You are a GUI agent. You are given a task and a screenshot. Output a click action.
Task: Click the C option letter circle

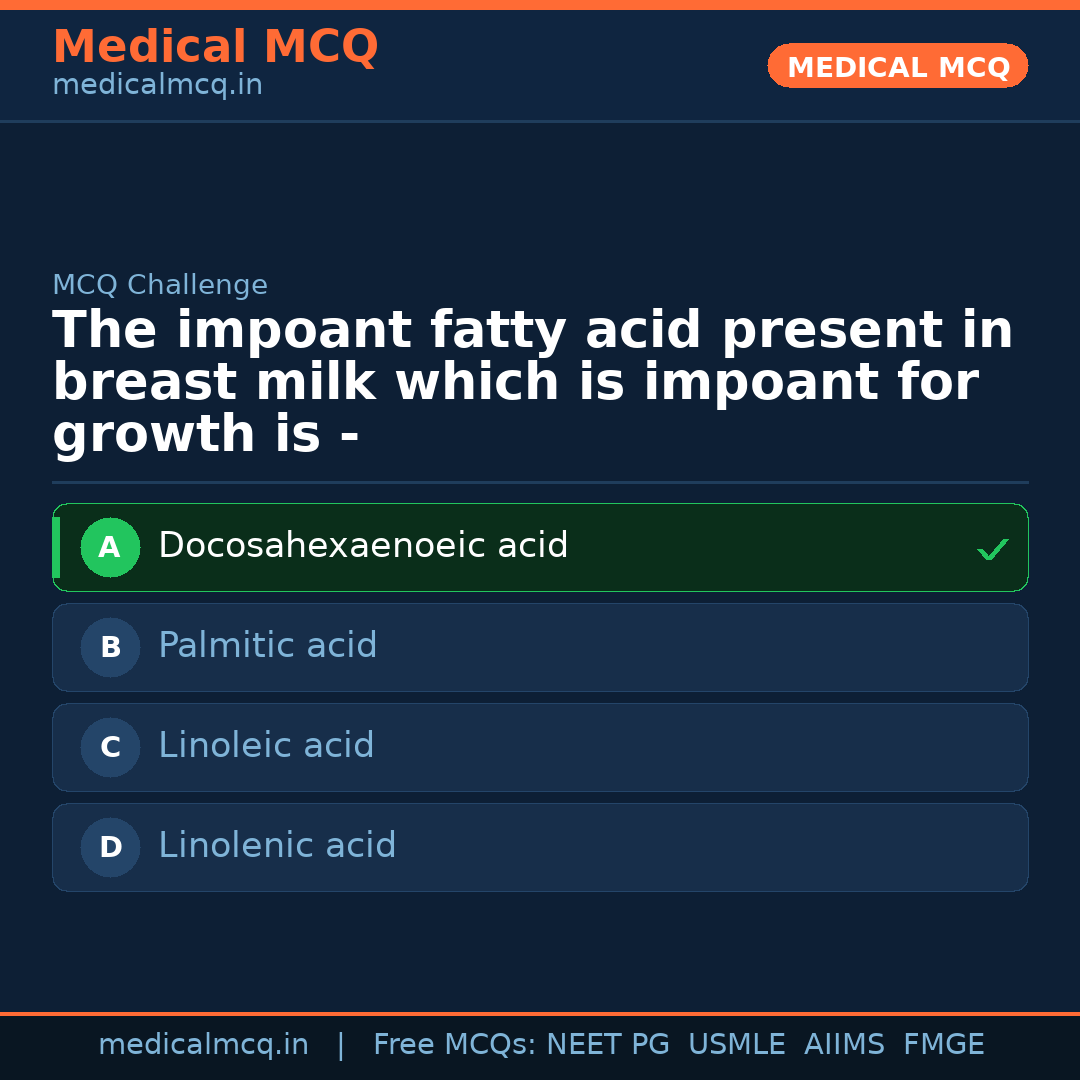pyautogui.click(x=110, y=747)
